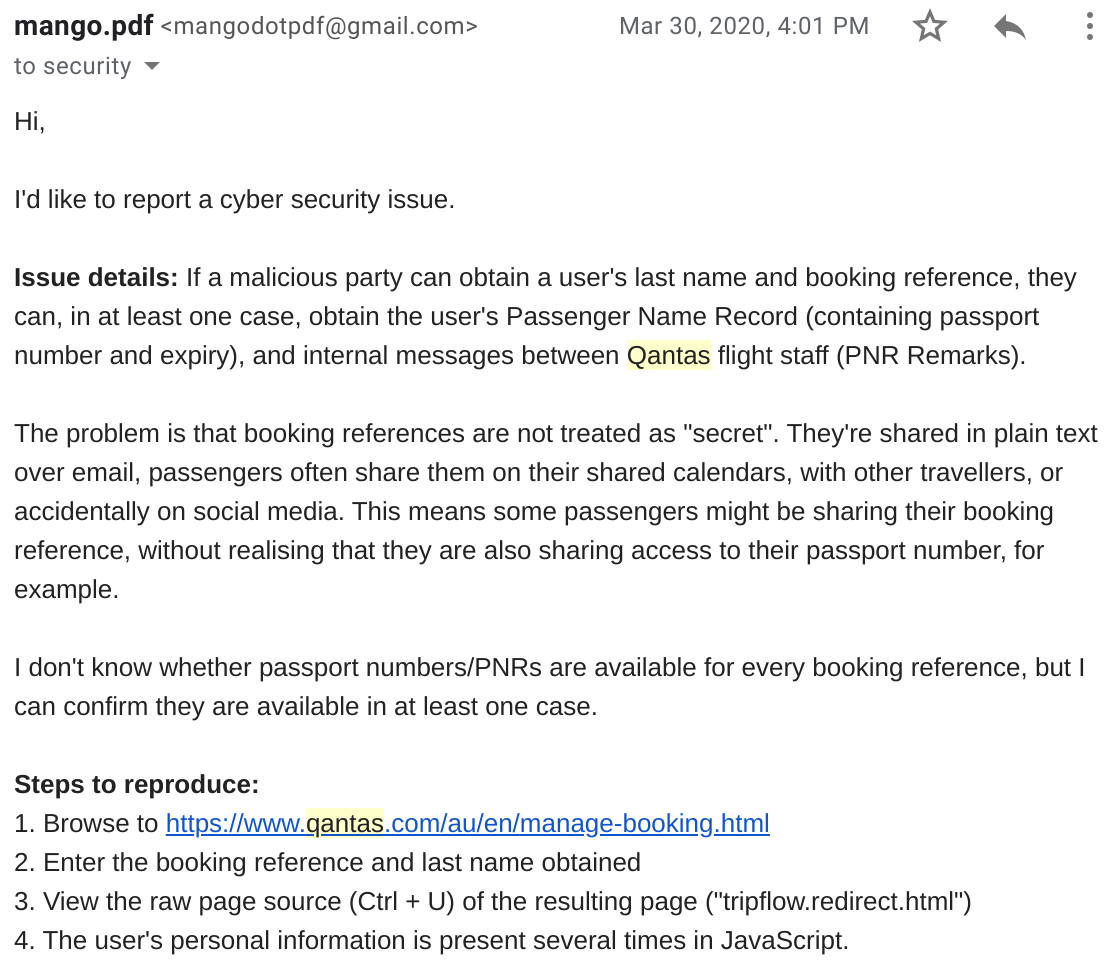1109x960 pixels.
Task: Click highlighted word Qantas in issue details
Action: pos(668,355)
